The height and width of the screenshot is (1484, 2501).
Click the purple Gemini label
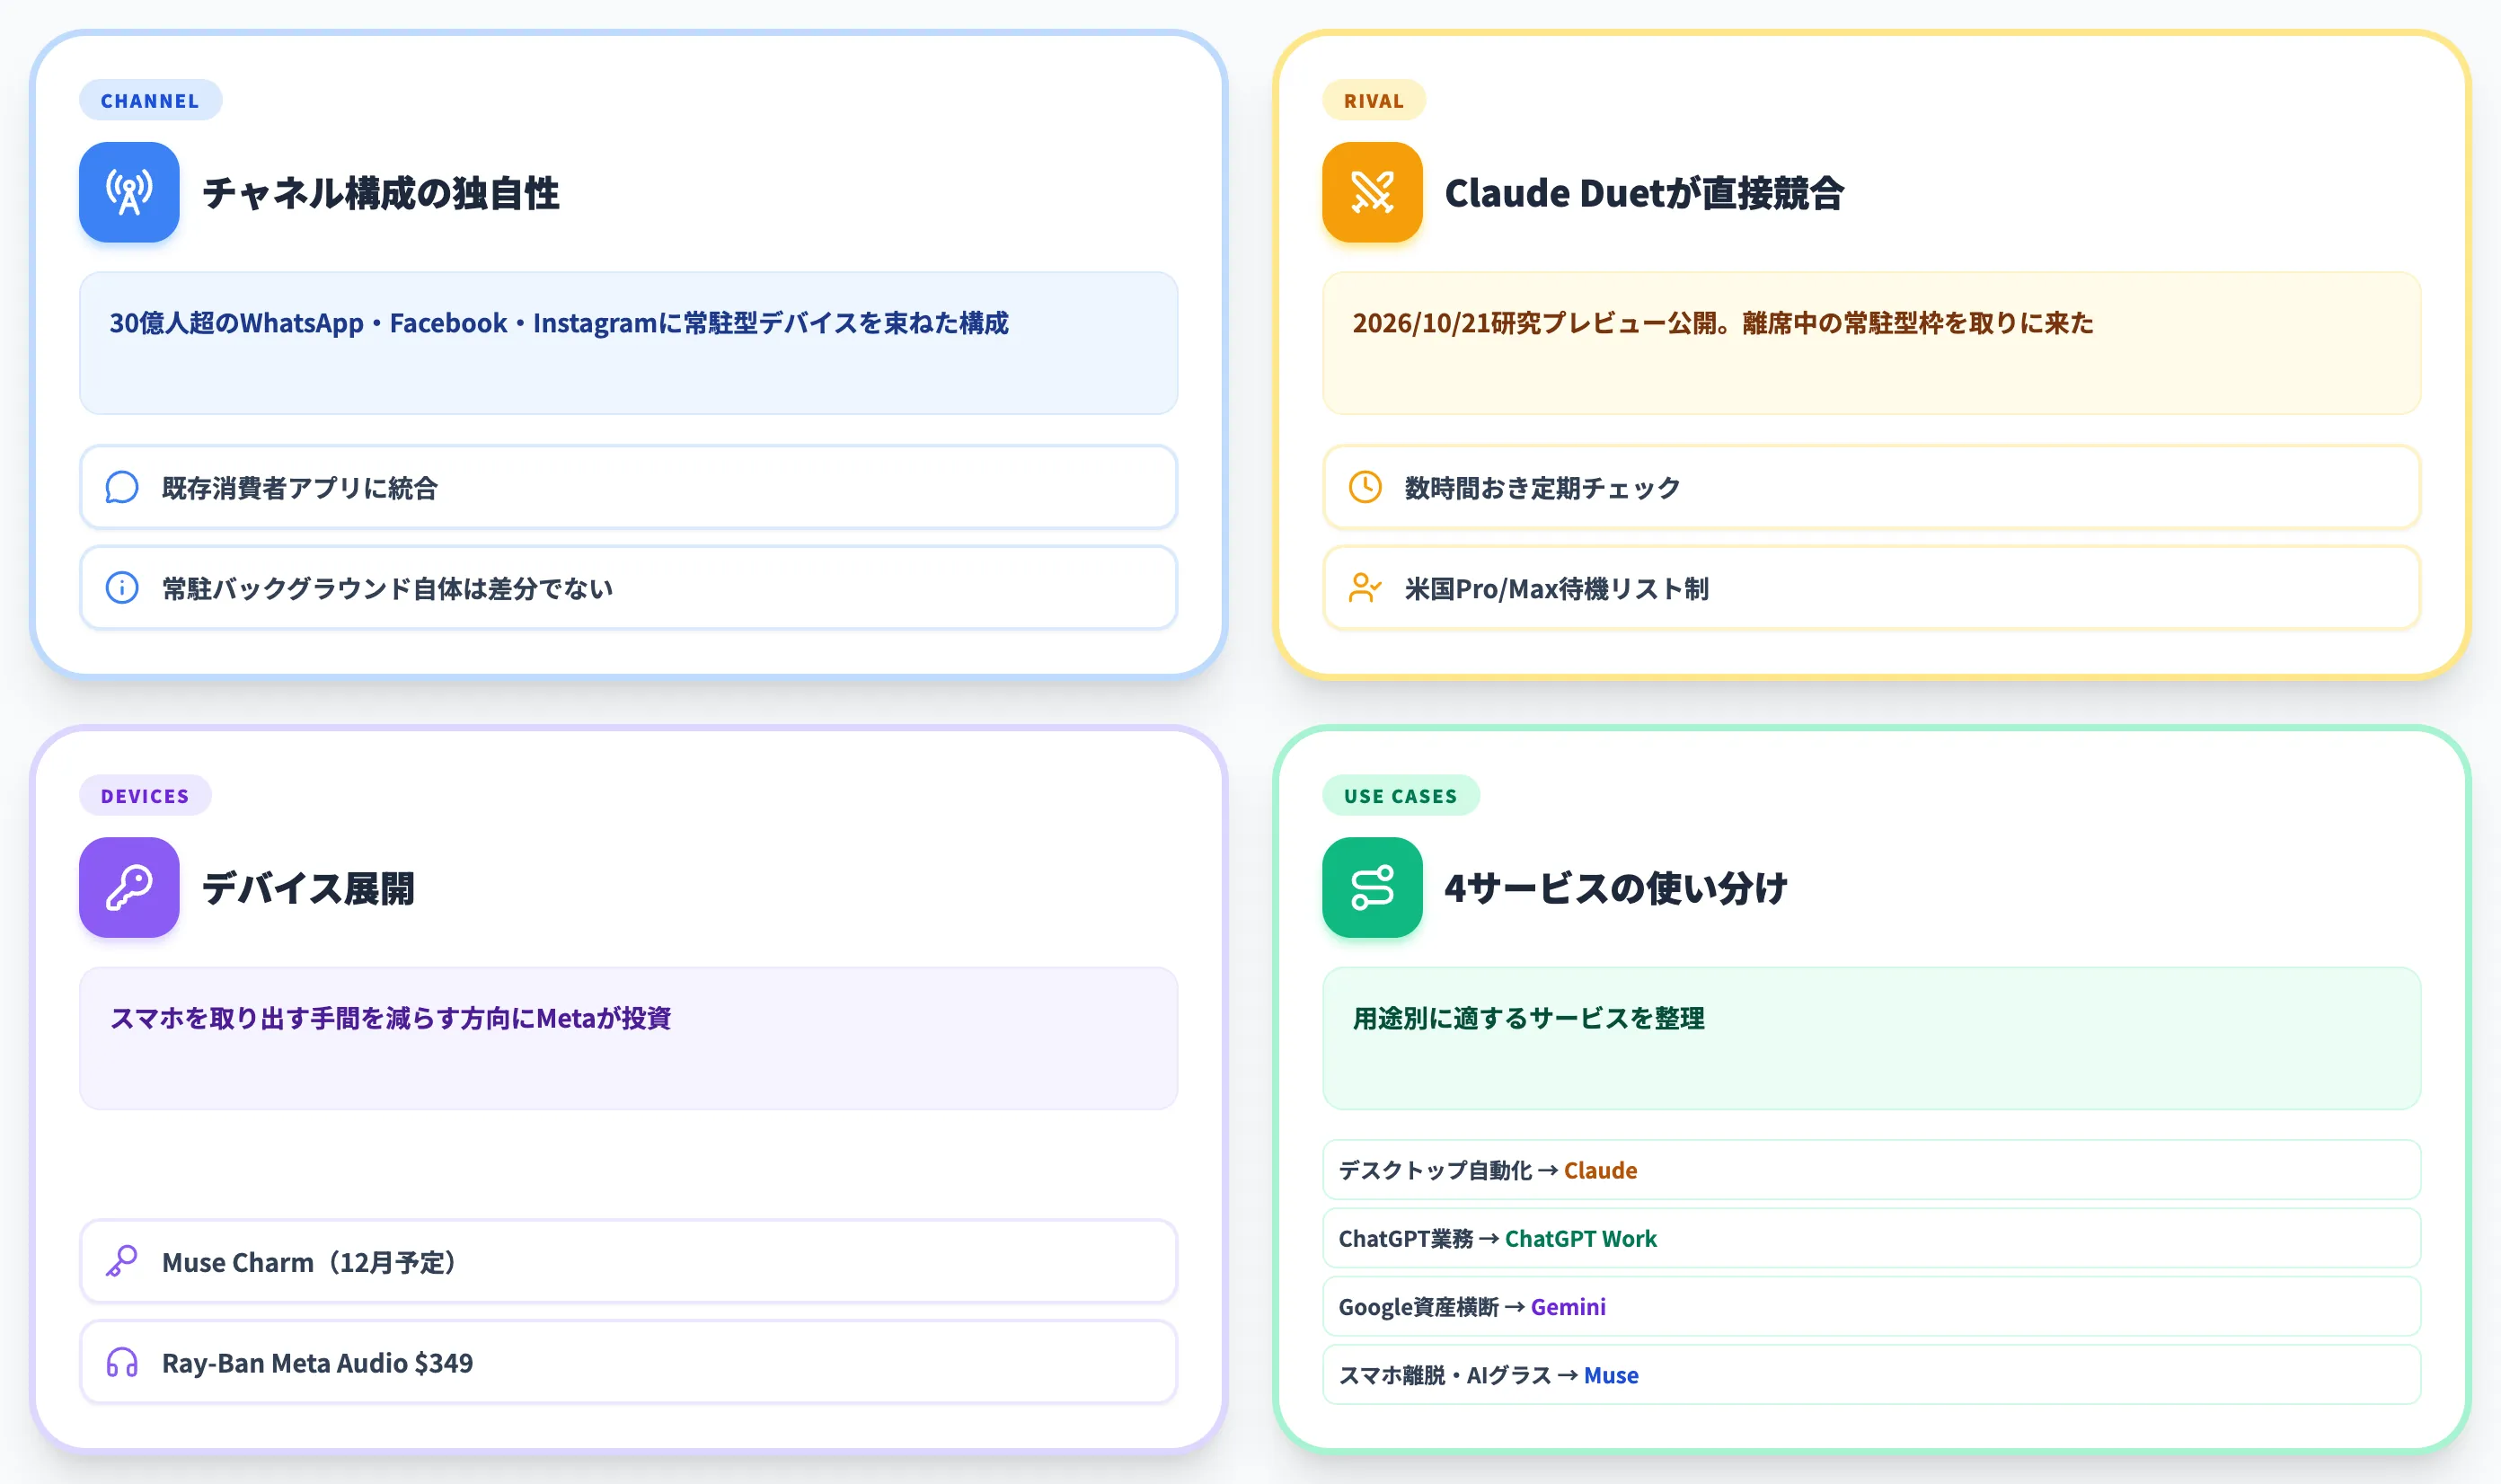point(1568,1306)
